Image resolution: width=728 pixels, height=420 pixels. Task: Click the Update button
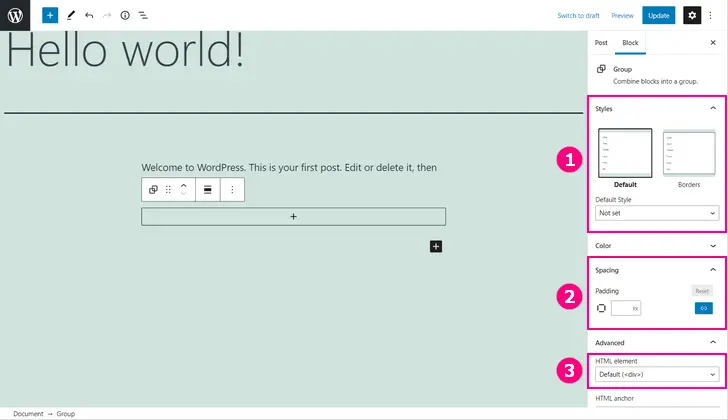[x=658, y=15]
